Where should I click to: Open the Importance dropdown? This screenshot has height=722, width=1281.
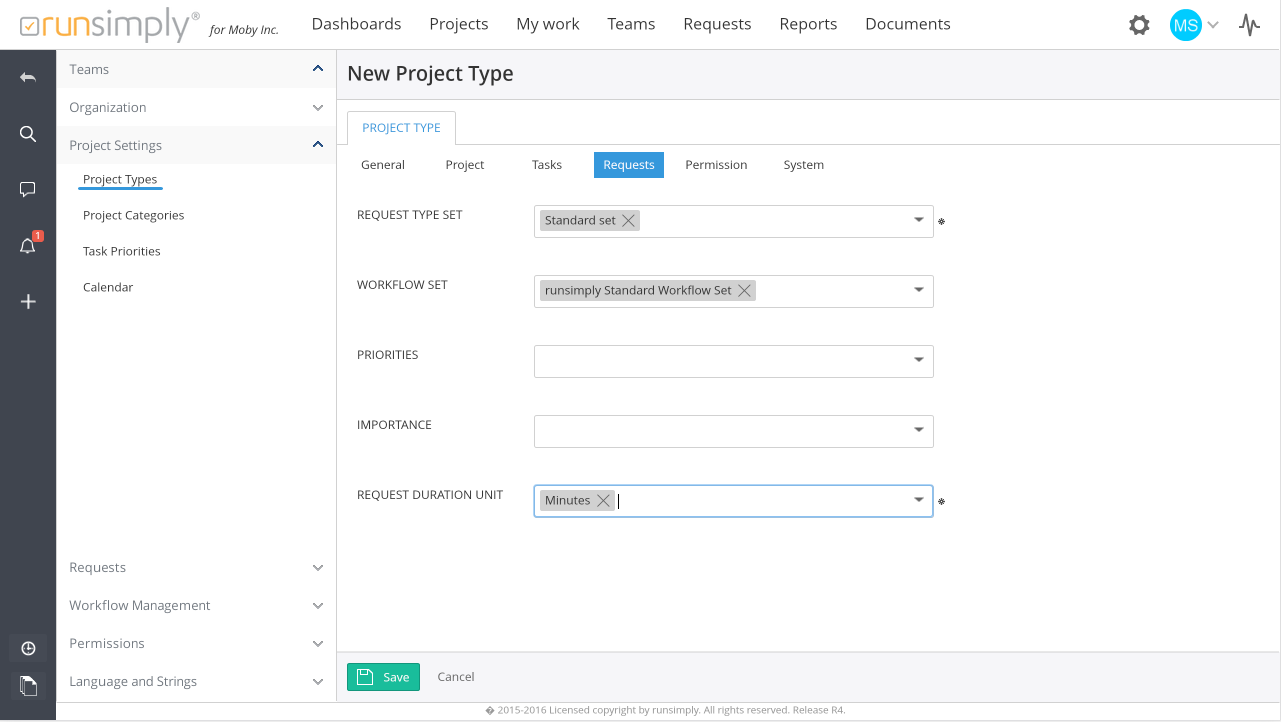[918, 431]
